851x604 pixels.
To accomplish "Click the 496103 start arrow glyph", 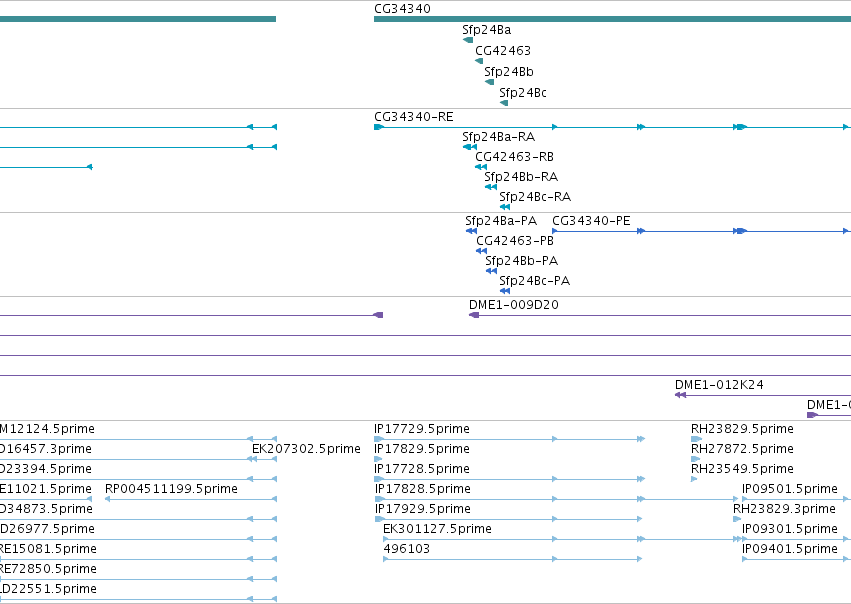I will pyautogui.click(x=386, y=559).
